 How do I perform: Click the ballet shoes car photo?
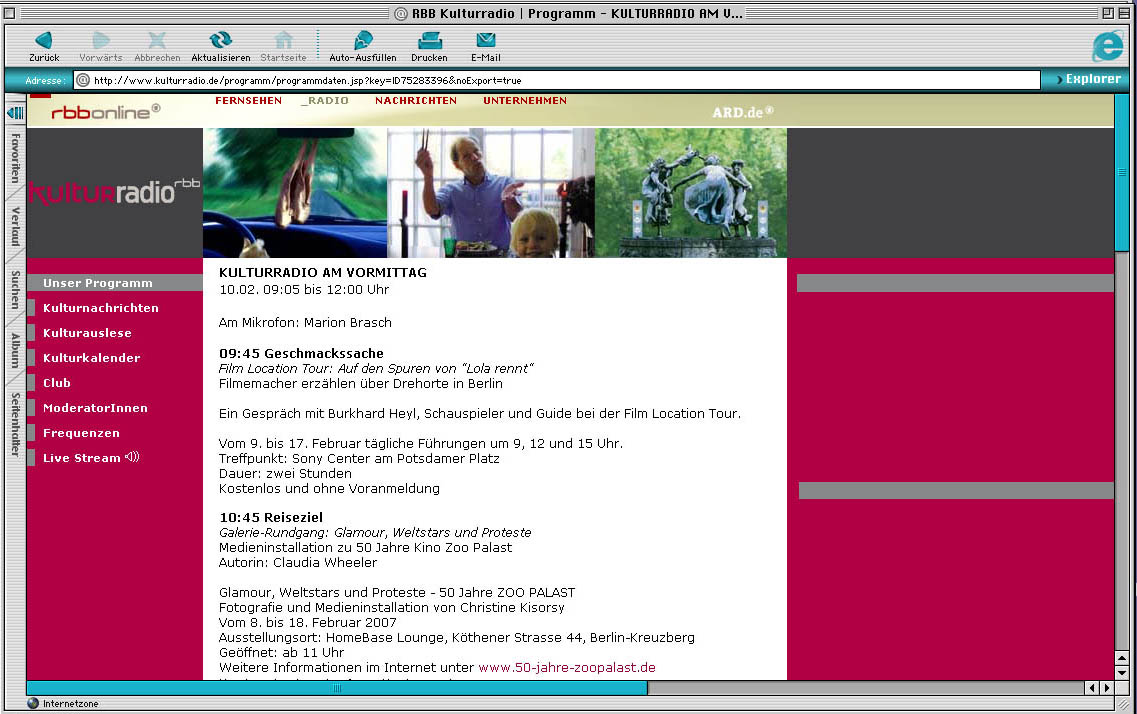295,193
